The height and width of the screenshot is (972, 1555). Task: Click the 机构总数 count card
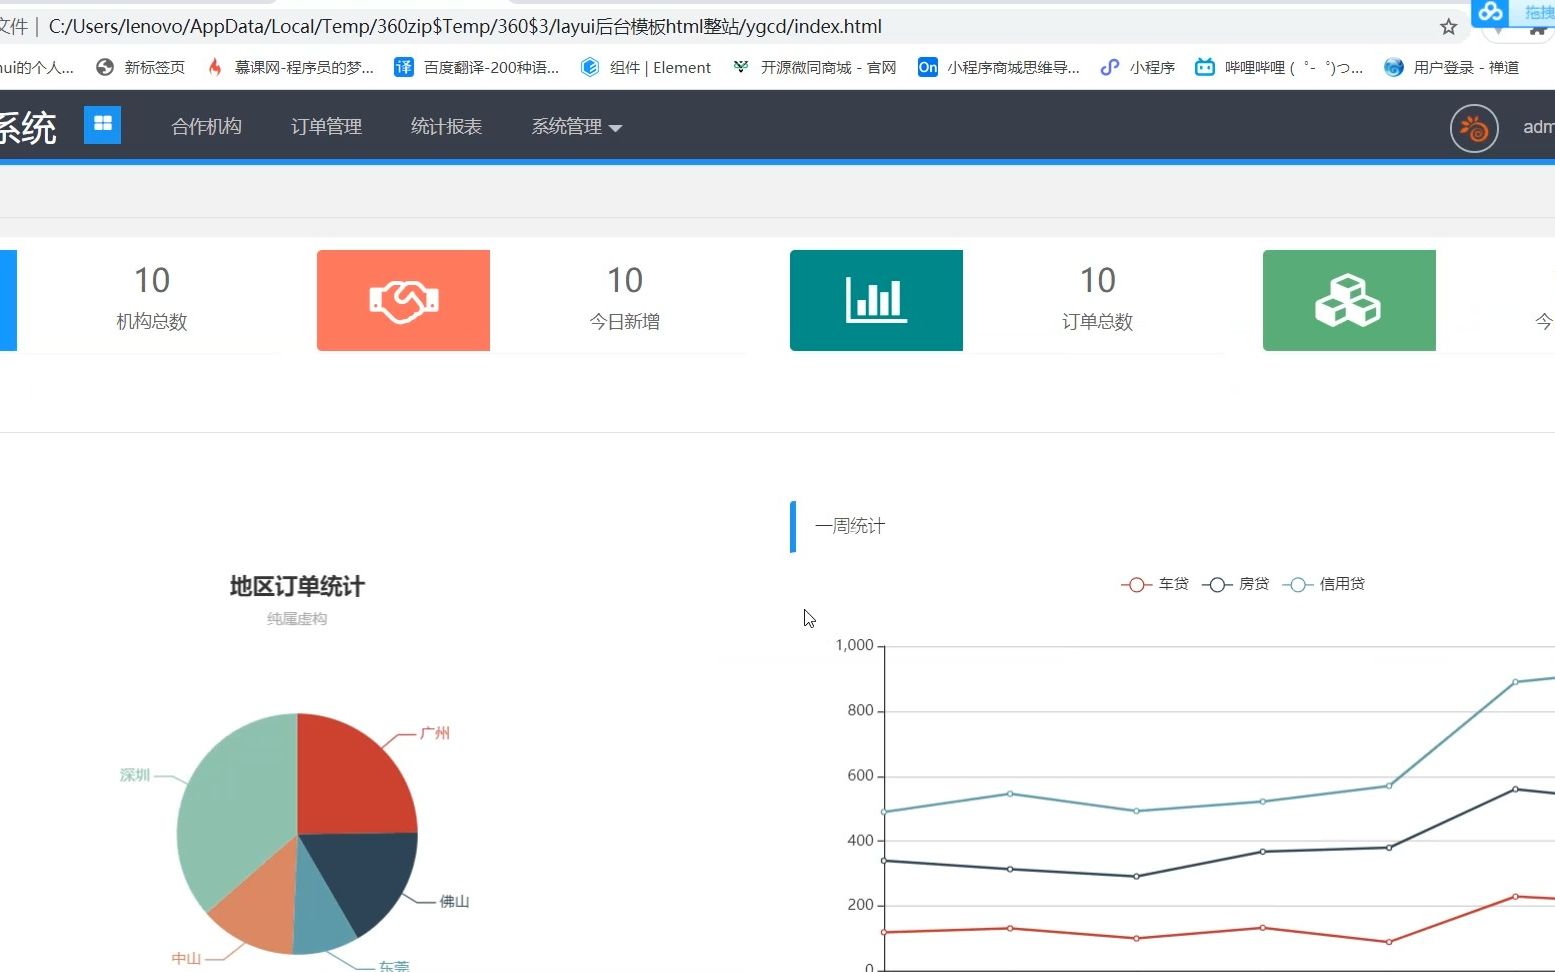click(x=152, y=300)
